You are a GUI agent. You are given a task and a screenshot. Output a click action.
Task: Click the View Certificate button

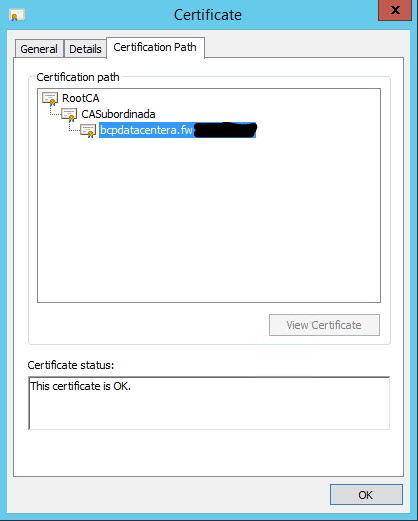[324, 325]
